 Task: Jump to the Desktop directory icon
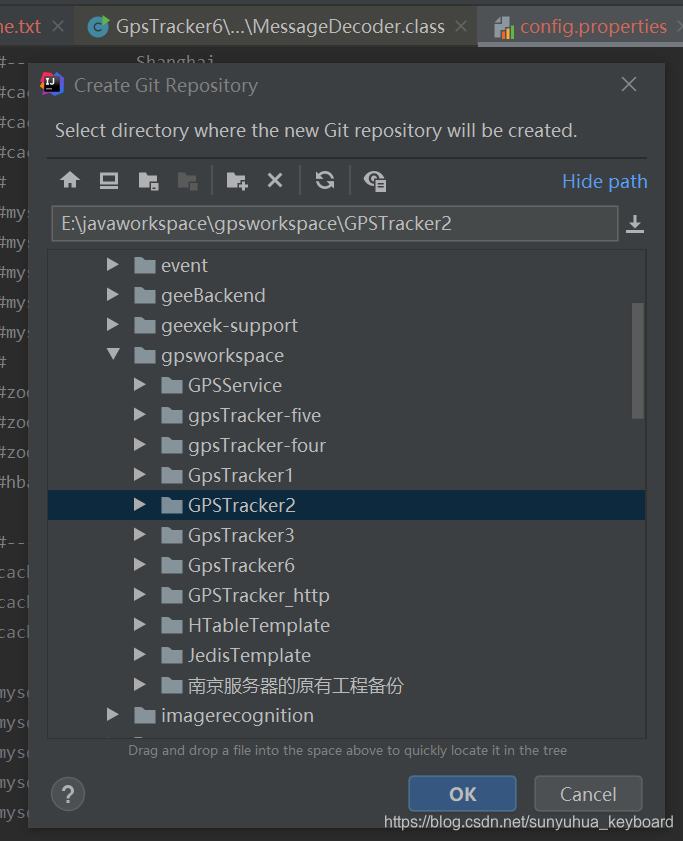pyautogui.click(x=109, y=180)
